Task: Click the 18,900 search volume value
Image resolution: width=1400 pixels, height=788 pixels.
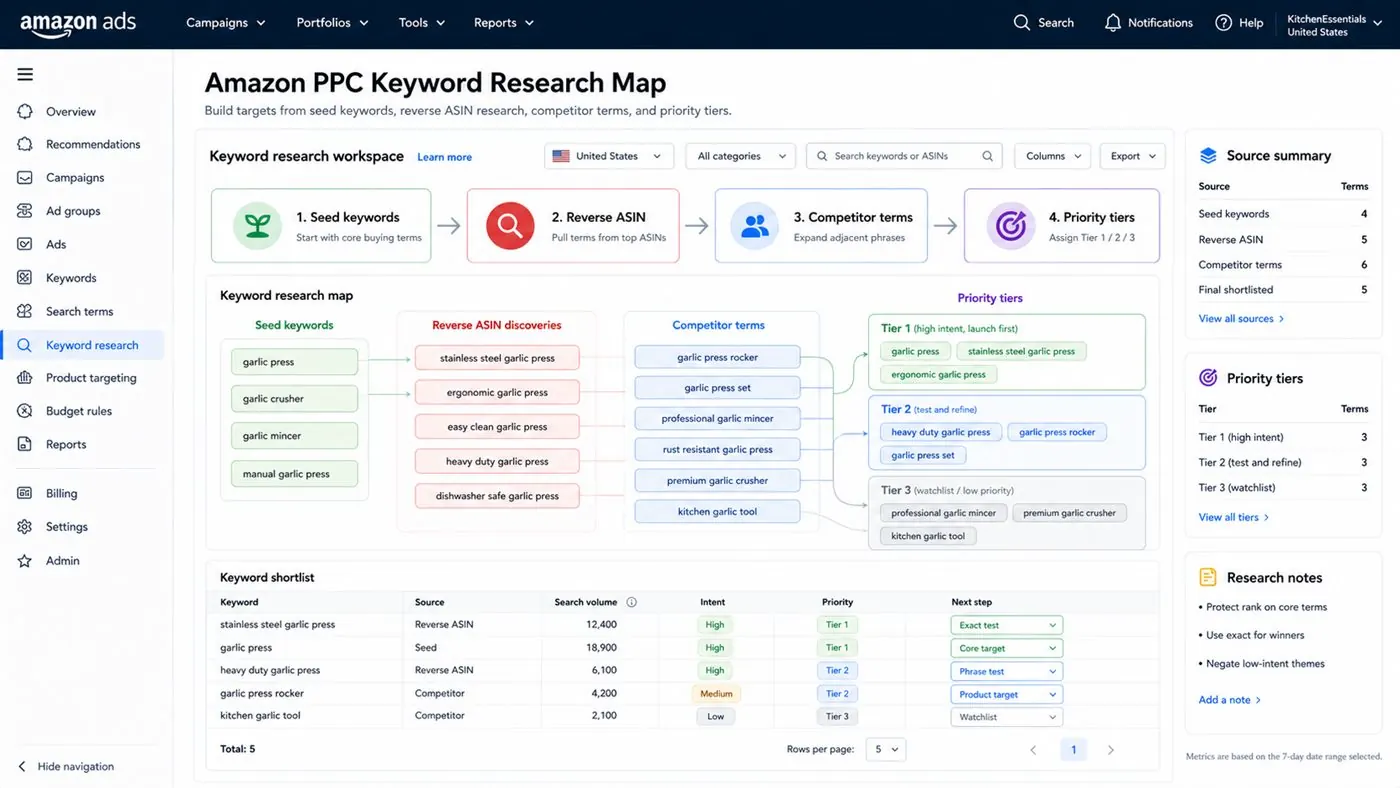Action: 601,648
